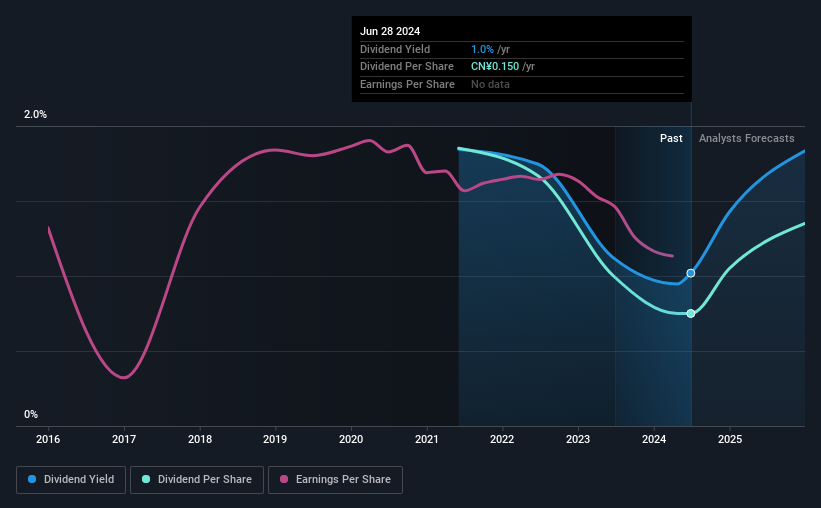Click the Dividend Per Share row label in tooltip
This screenshot has width=821, height=508.
pos(407,67)
